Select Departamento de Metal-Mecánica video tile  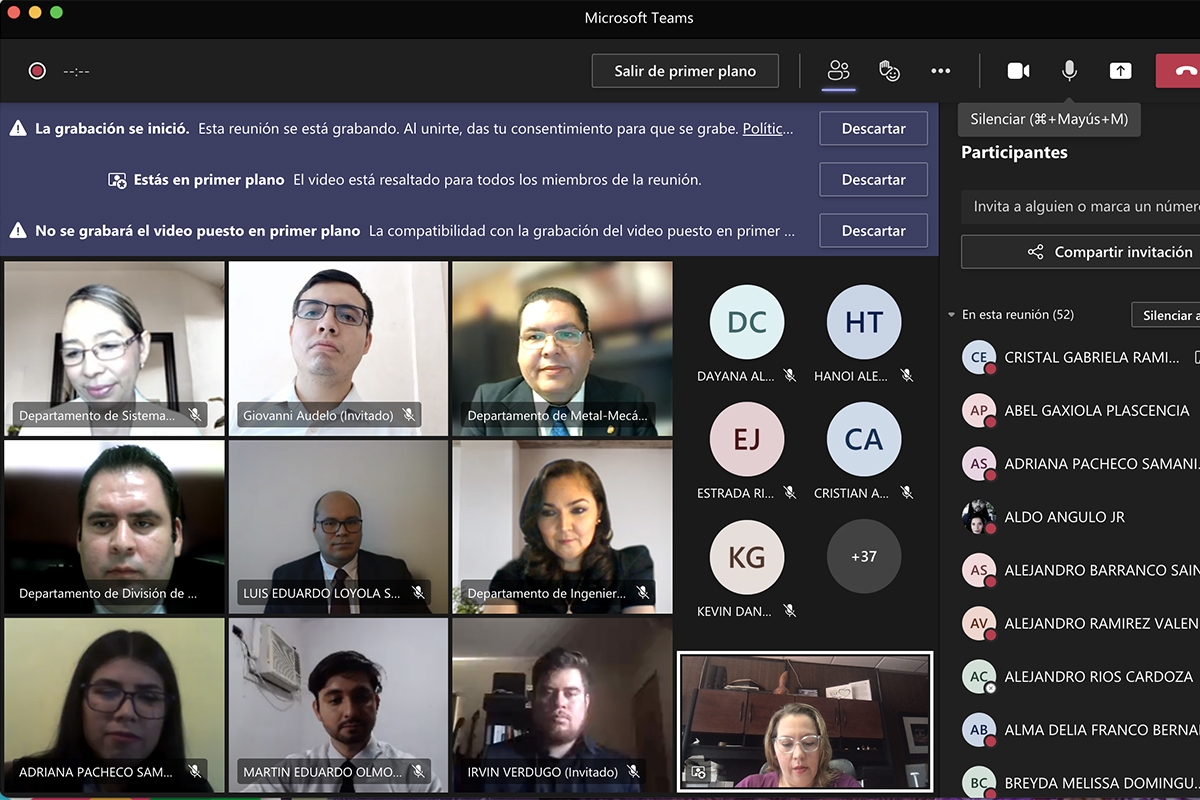(x=562, y=349)
